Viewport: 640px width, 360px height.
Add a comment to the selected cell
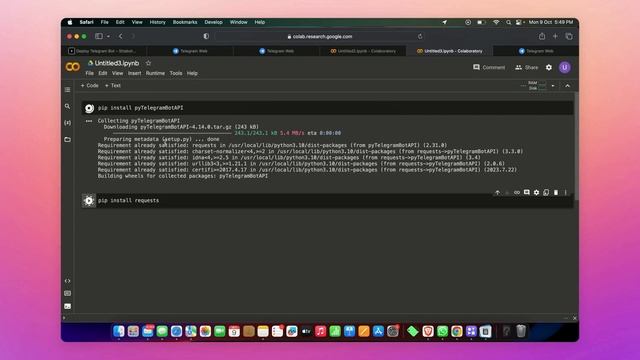click(x=527, y=192)
